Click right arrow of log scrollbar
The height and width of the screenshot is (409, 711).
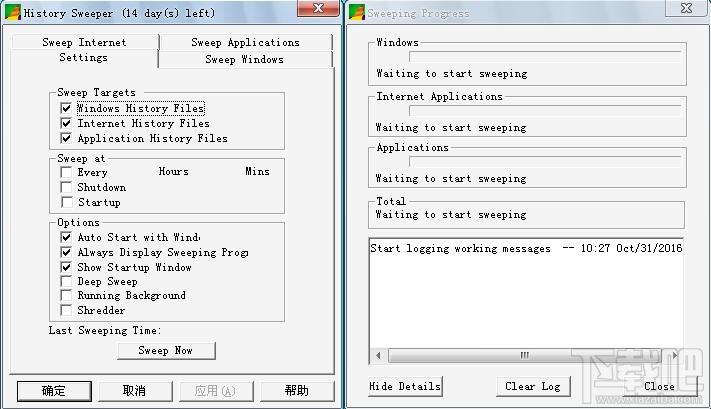pyautogui.click(x=674, y=355)
